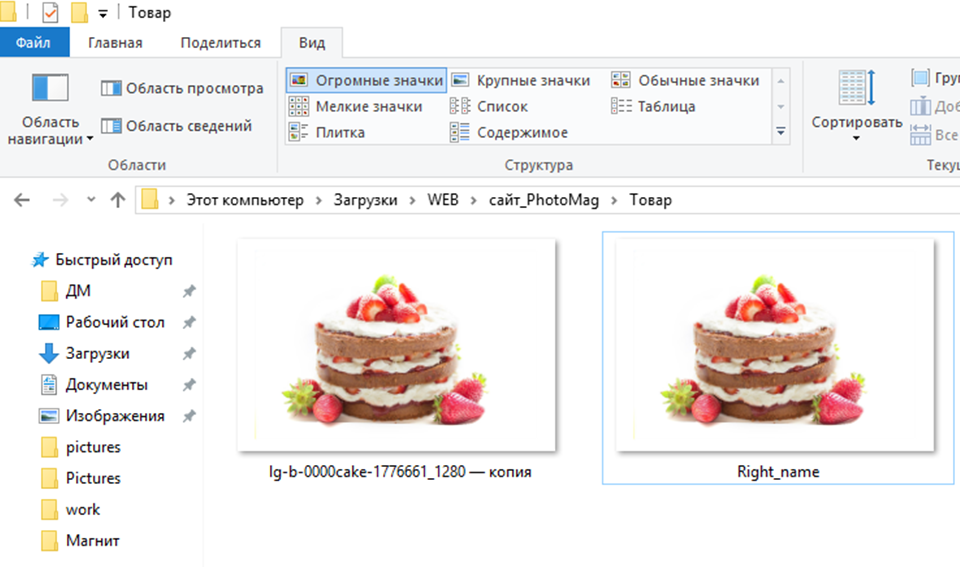Select the Right_name cake thumbnail

pos(775,345)
